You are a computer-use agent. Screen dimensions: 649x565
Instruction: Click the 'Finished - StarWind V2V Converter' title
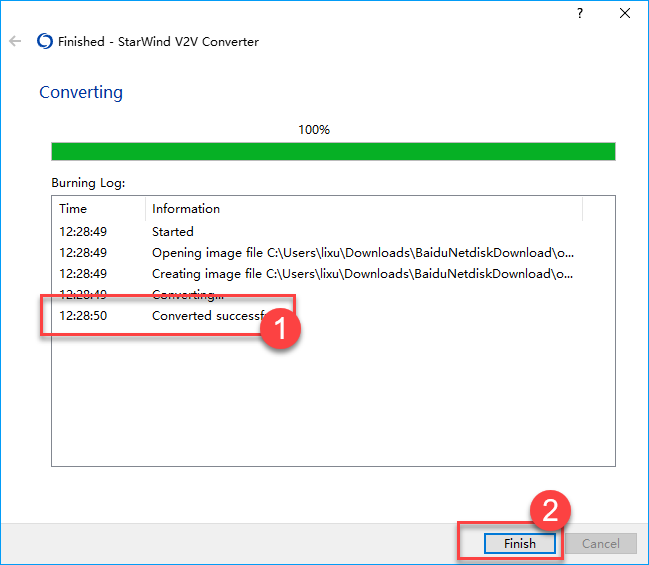click(x=159, y=41)
